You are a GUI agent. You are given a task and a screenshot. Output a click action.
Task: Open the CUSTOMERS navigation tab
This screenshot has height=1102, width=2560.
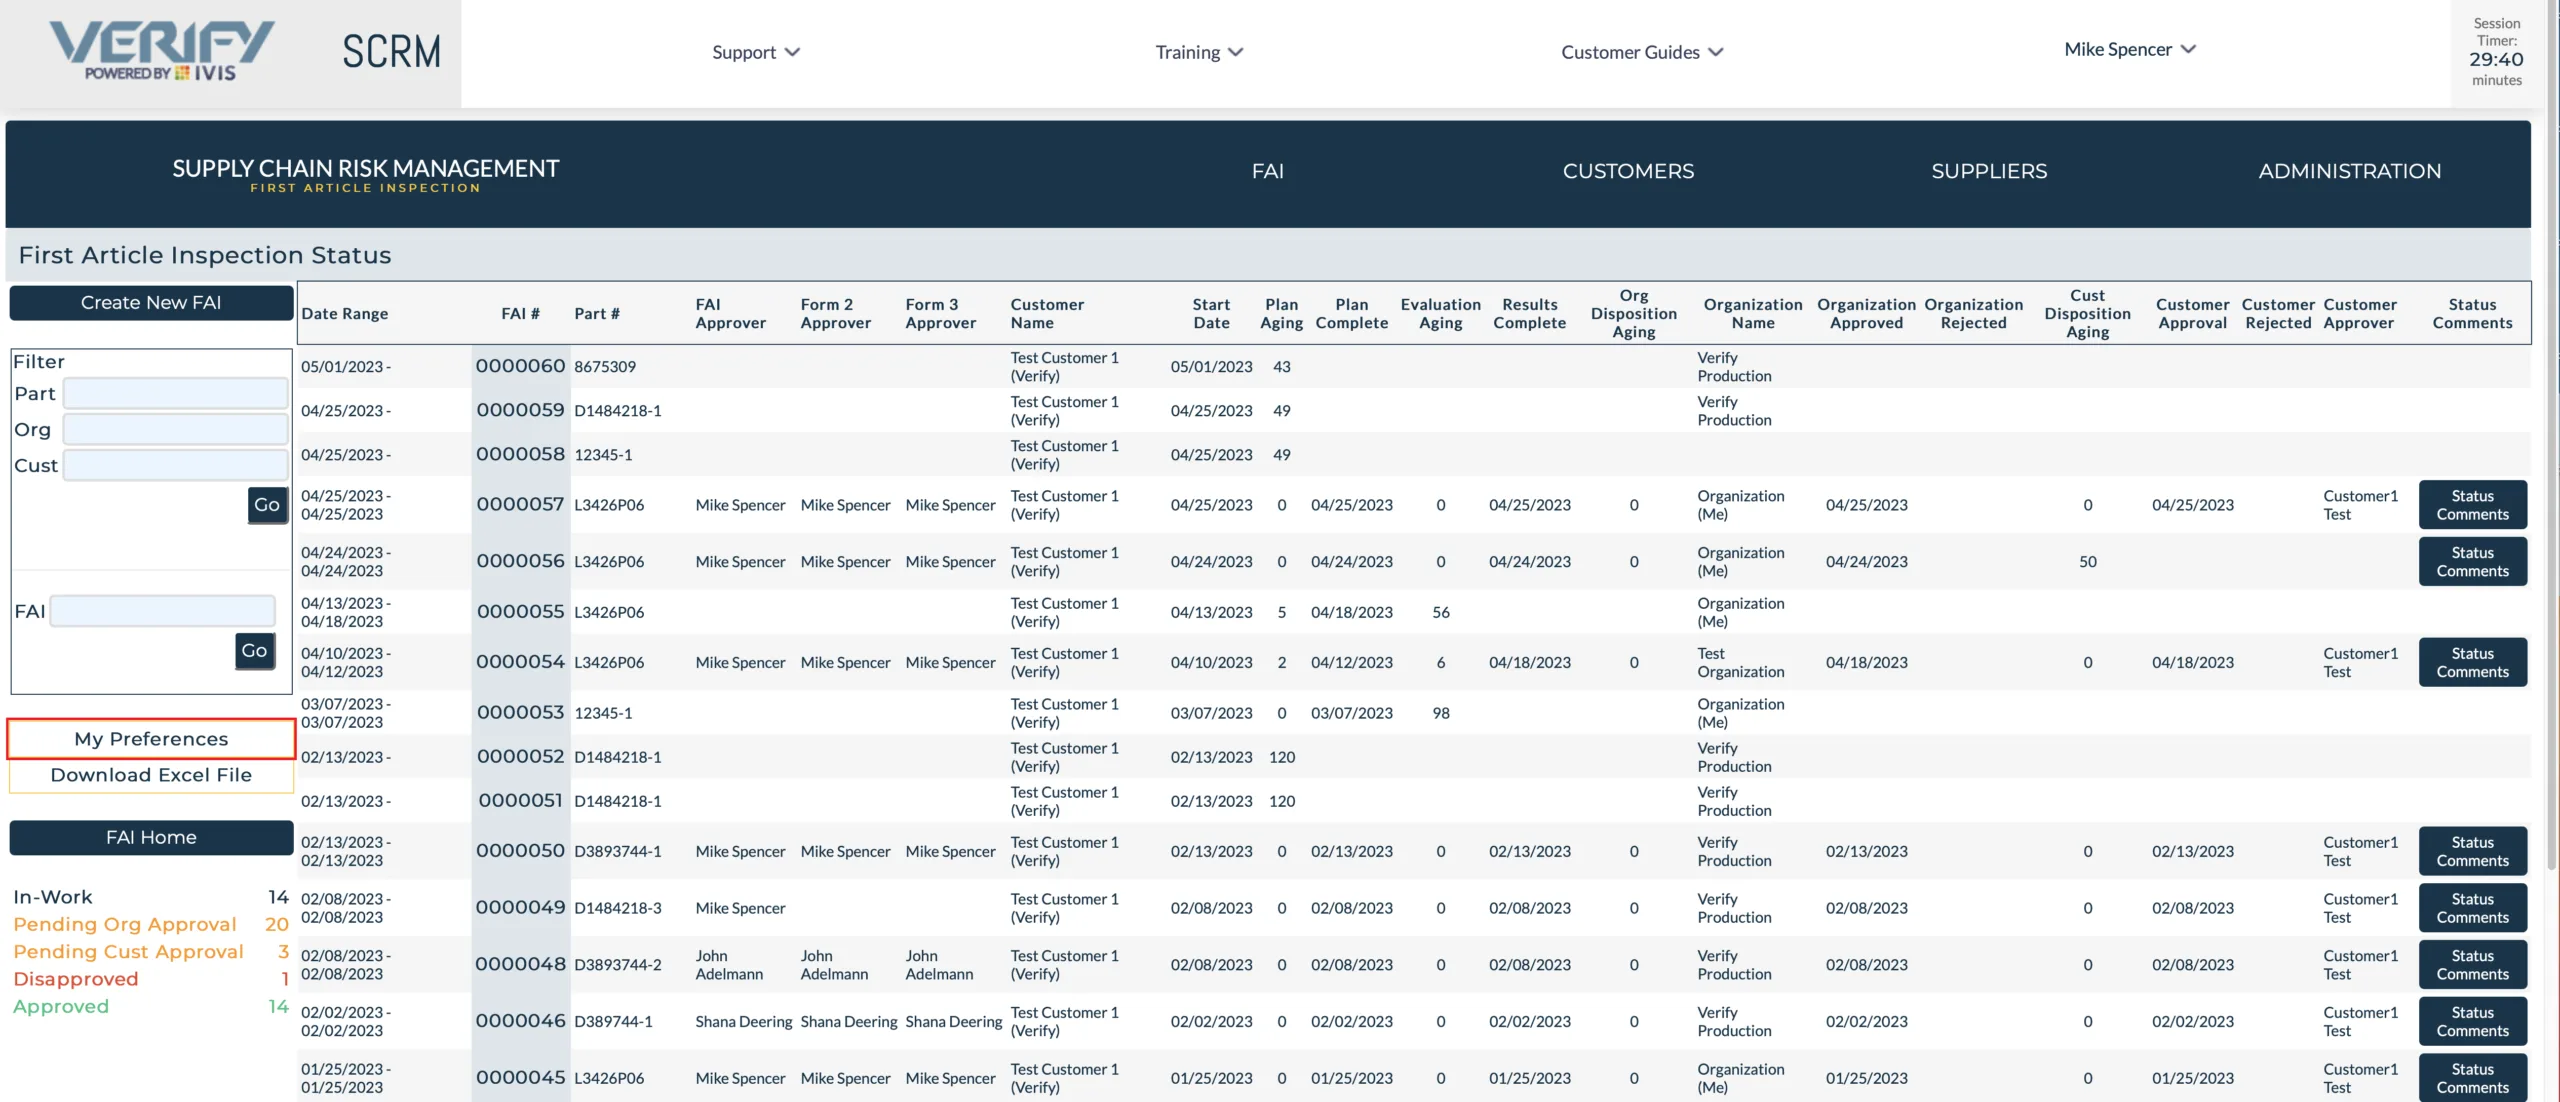(x=1628, y=171)
